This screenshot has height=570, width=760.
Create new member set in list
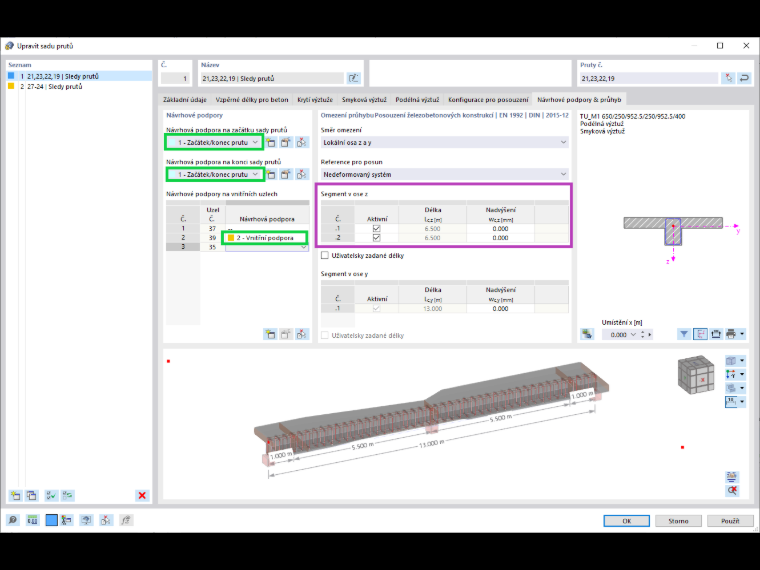click(16, 495)
